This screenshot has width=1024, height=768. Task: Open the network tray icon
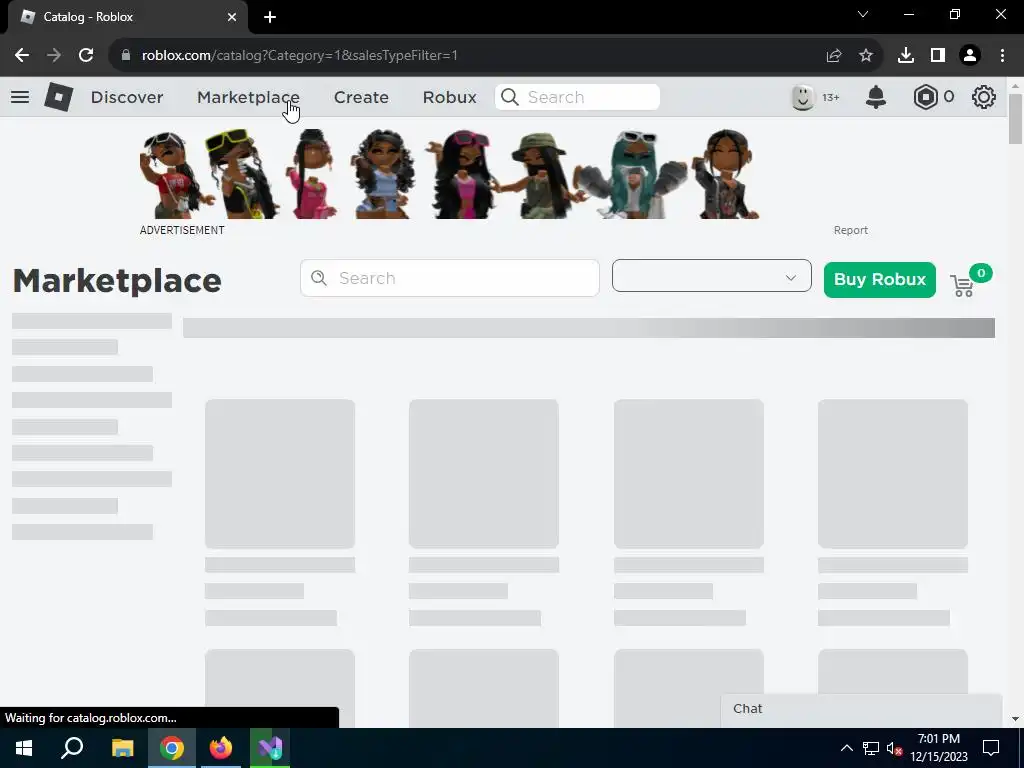click(x=871, y=748)
